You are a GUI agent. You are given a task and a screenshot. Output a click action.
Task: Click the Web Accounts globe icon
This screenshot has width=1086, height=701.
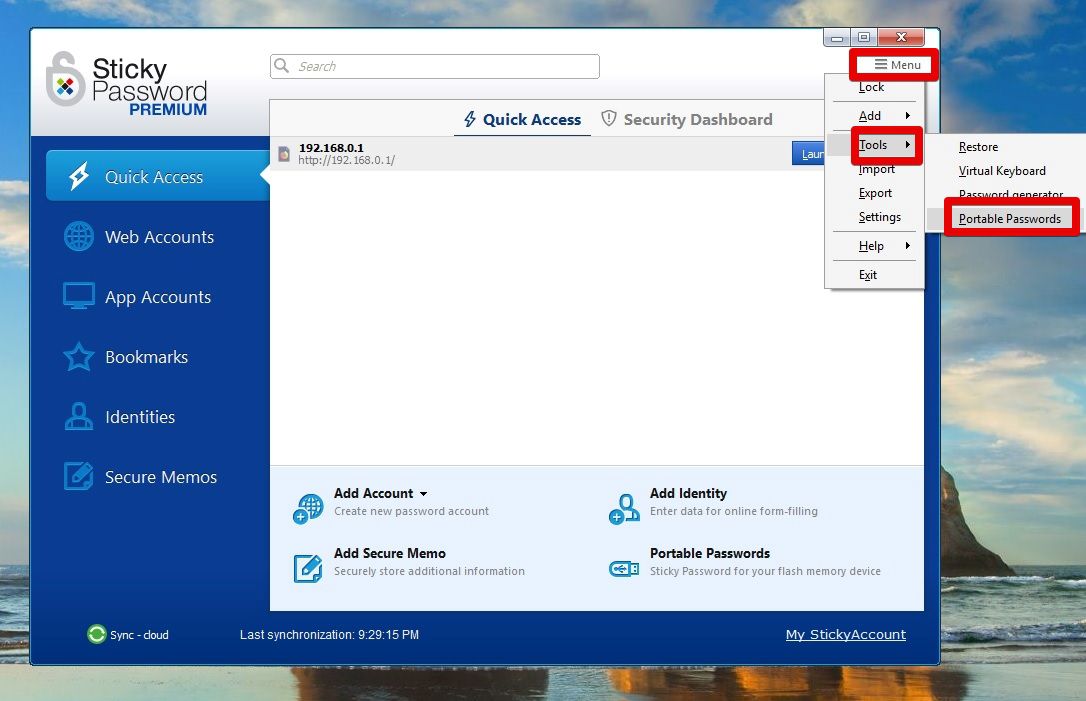pos(79,236)
